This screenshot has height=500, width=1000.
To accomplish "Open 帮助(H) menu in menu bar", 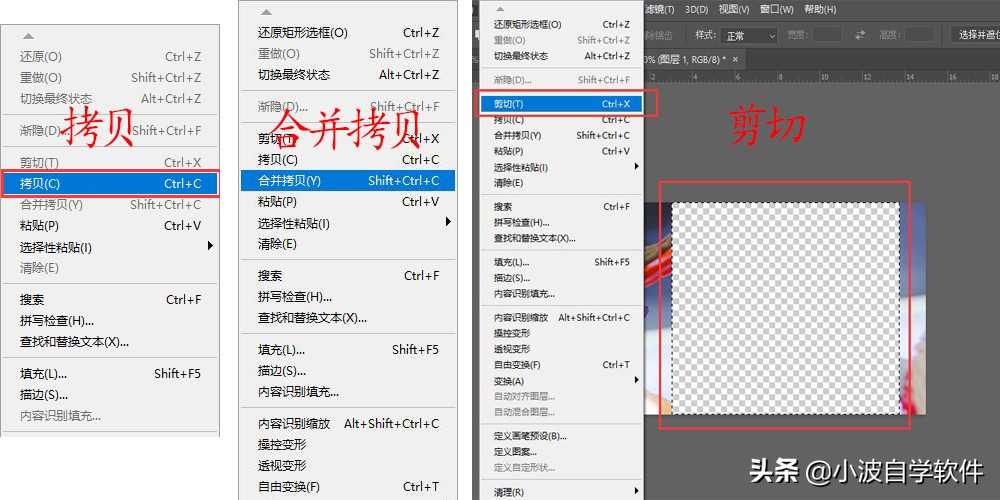I will (x=820, y=9).
